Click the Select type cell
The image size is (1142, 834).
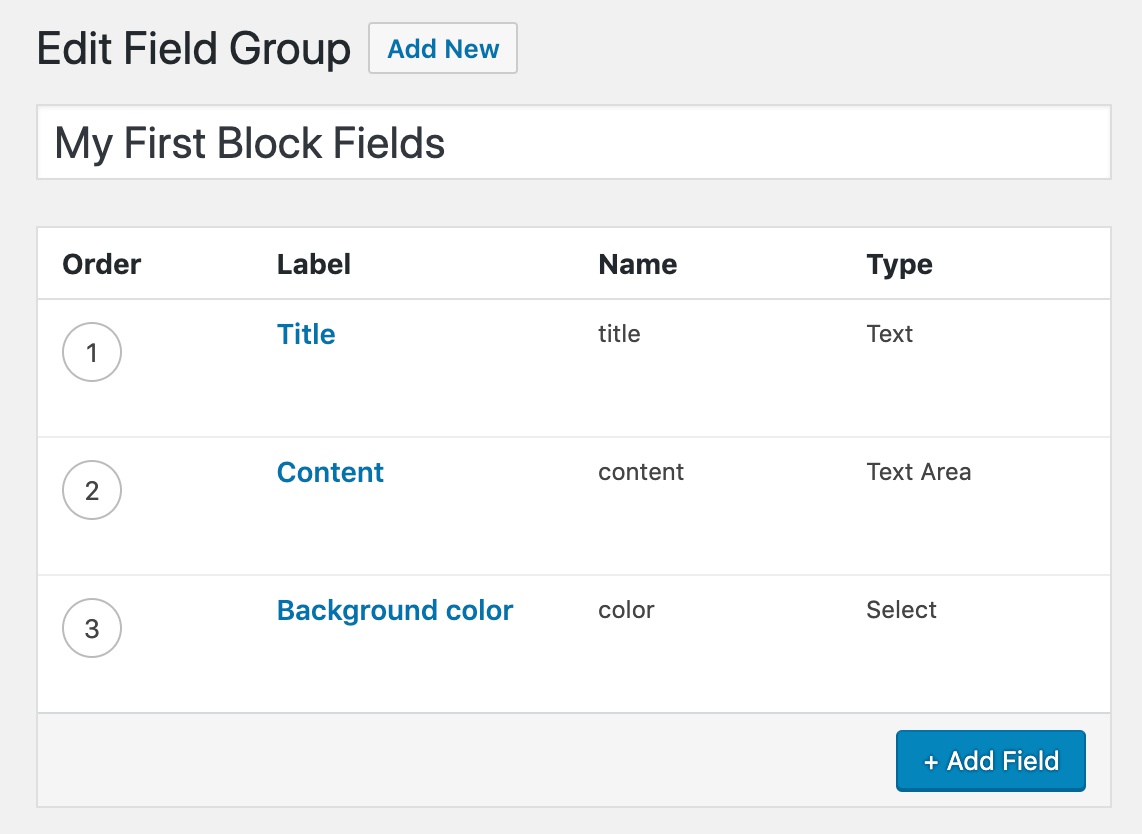[x=901, y=610]
